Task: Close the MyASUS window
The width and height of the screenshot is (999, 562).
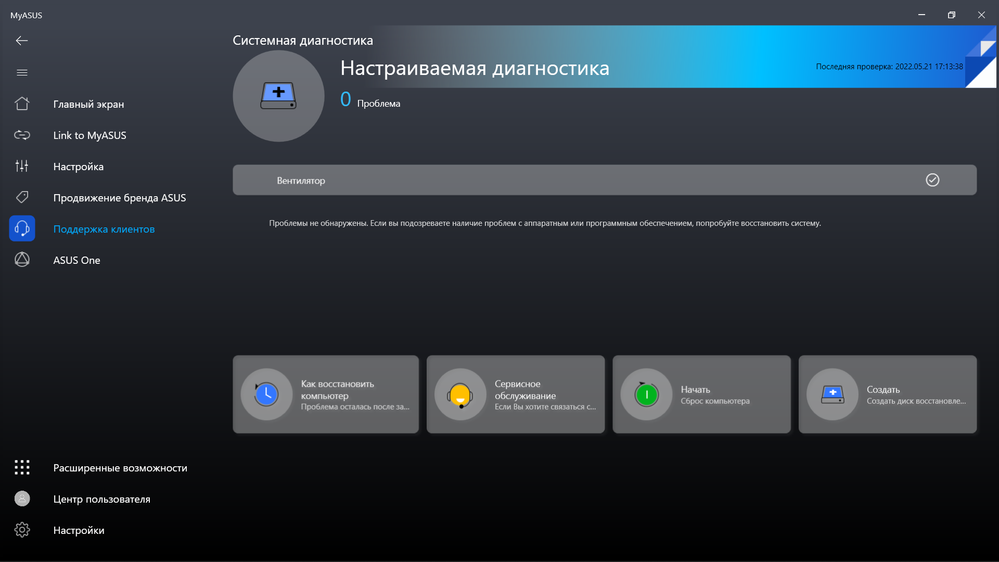Action: click(981, 15)
